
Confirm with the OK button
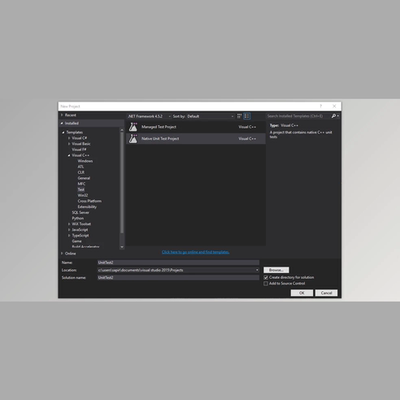click(x=302, y=293)
